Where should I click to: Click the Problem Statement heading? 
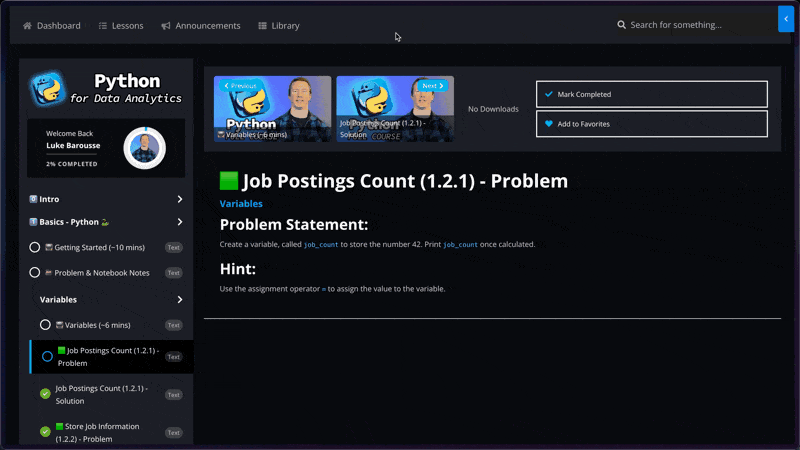(294, 224)
